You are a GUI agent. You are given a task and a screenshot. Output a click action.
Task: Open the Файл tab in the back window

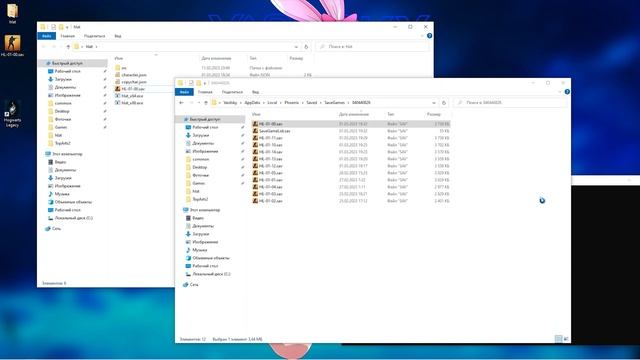tap(47, 36)
